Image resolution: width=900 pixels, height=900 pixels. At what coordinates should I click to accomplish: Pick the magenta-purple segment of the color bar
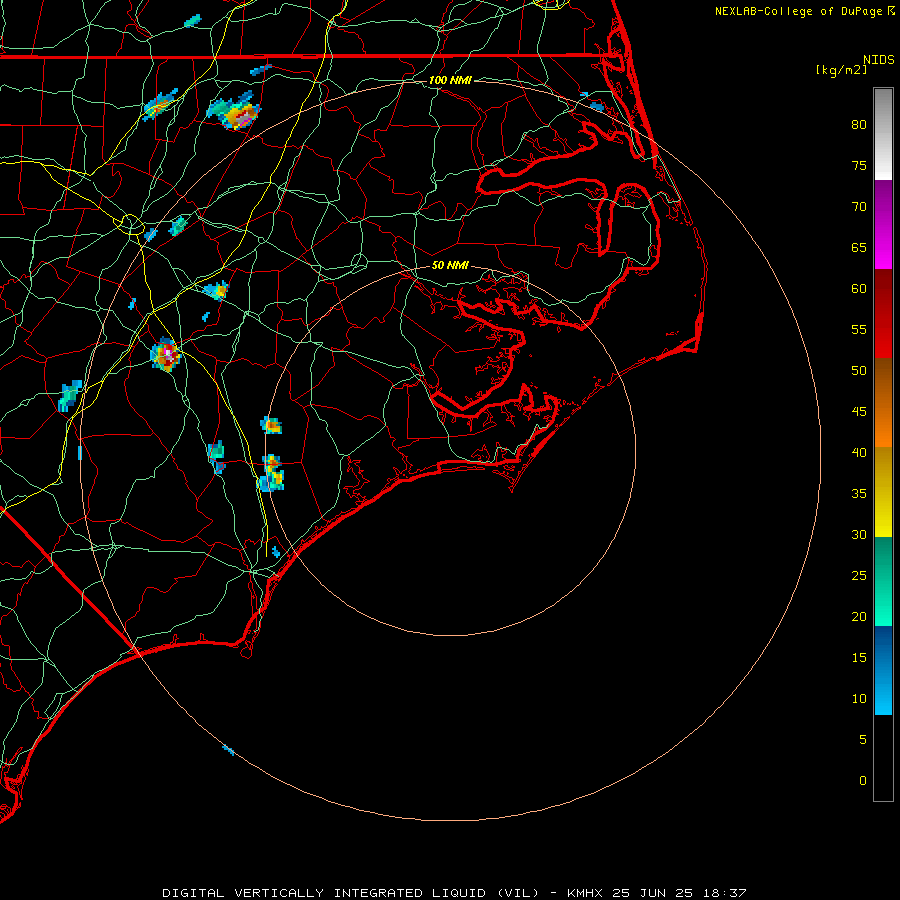[883, 224]
